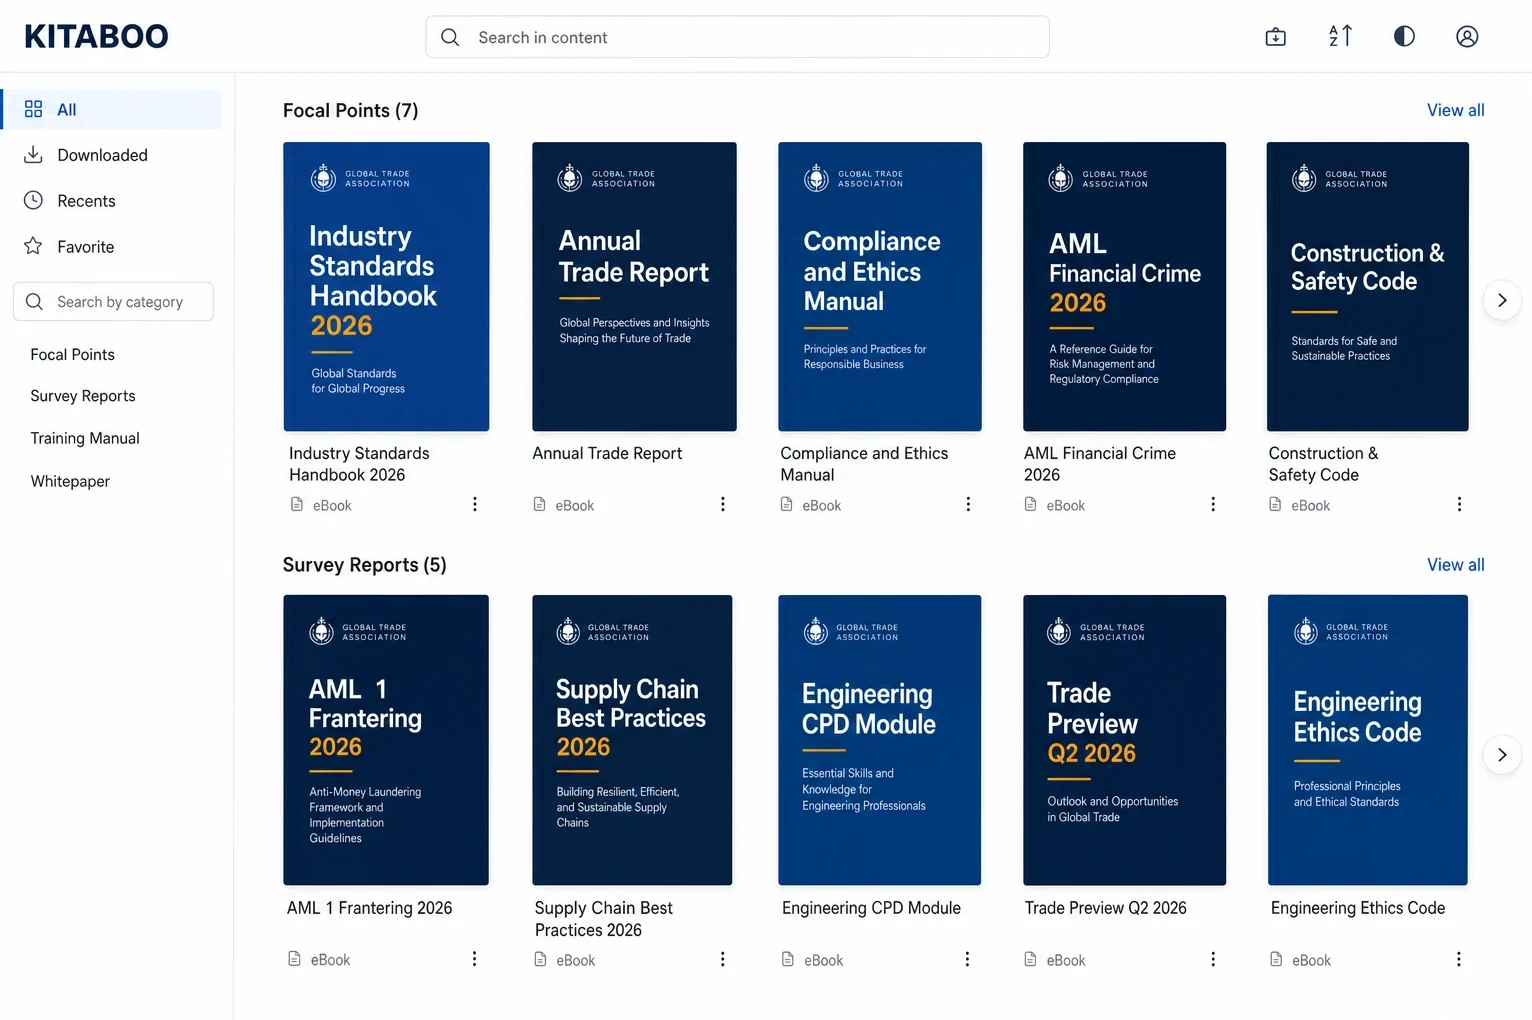Focus the Search in content field
Viewport: 1532px width, 1020px height.
(x=737, y=37)
